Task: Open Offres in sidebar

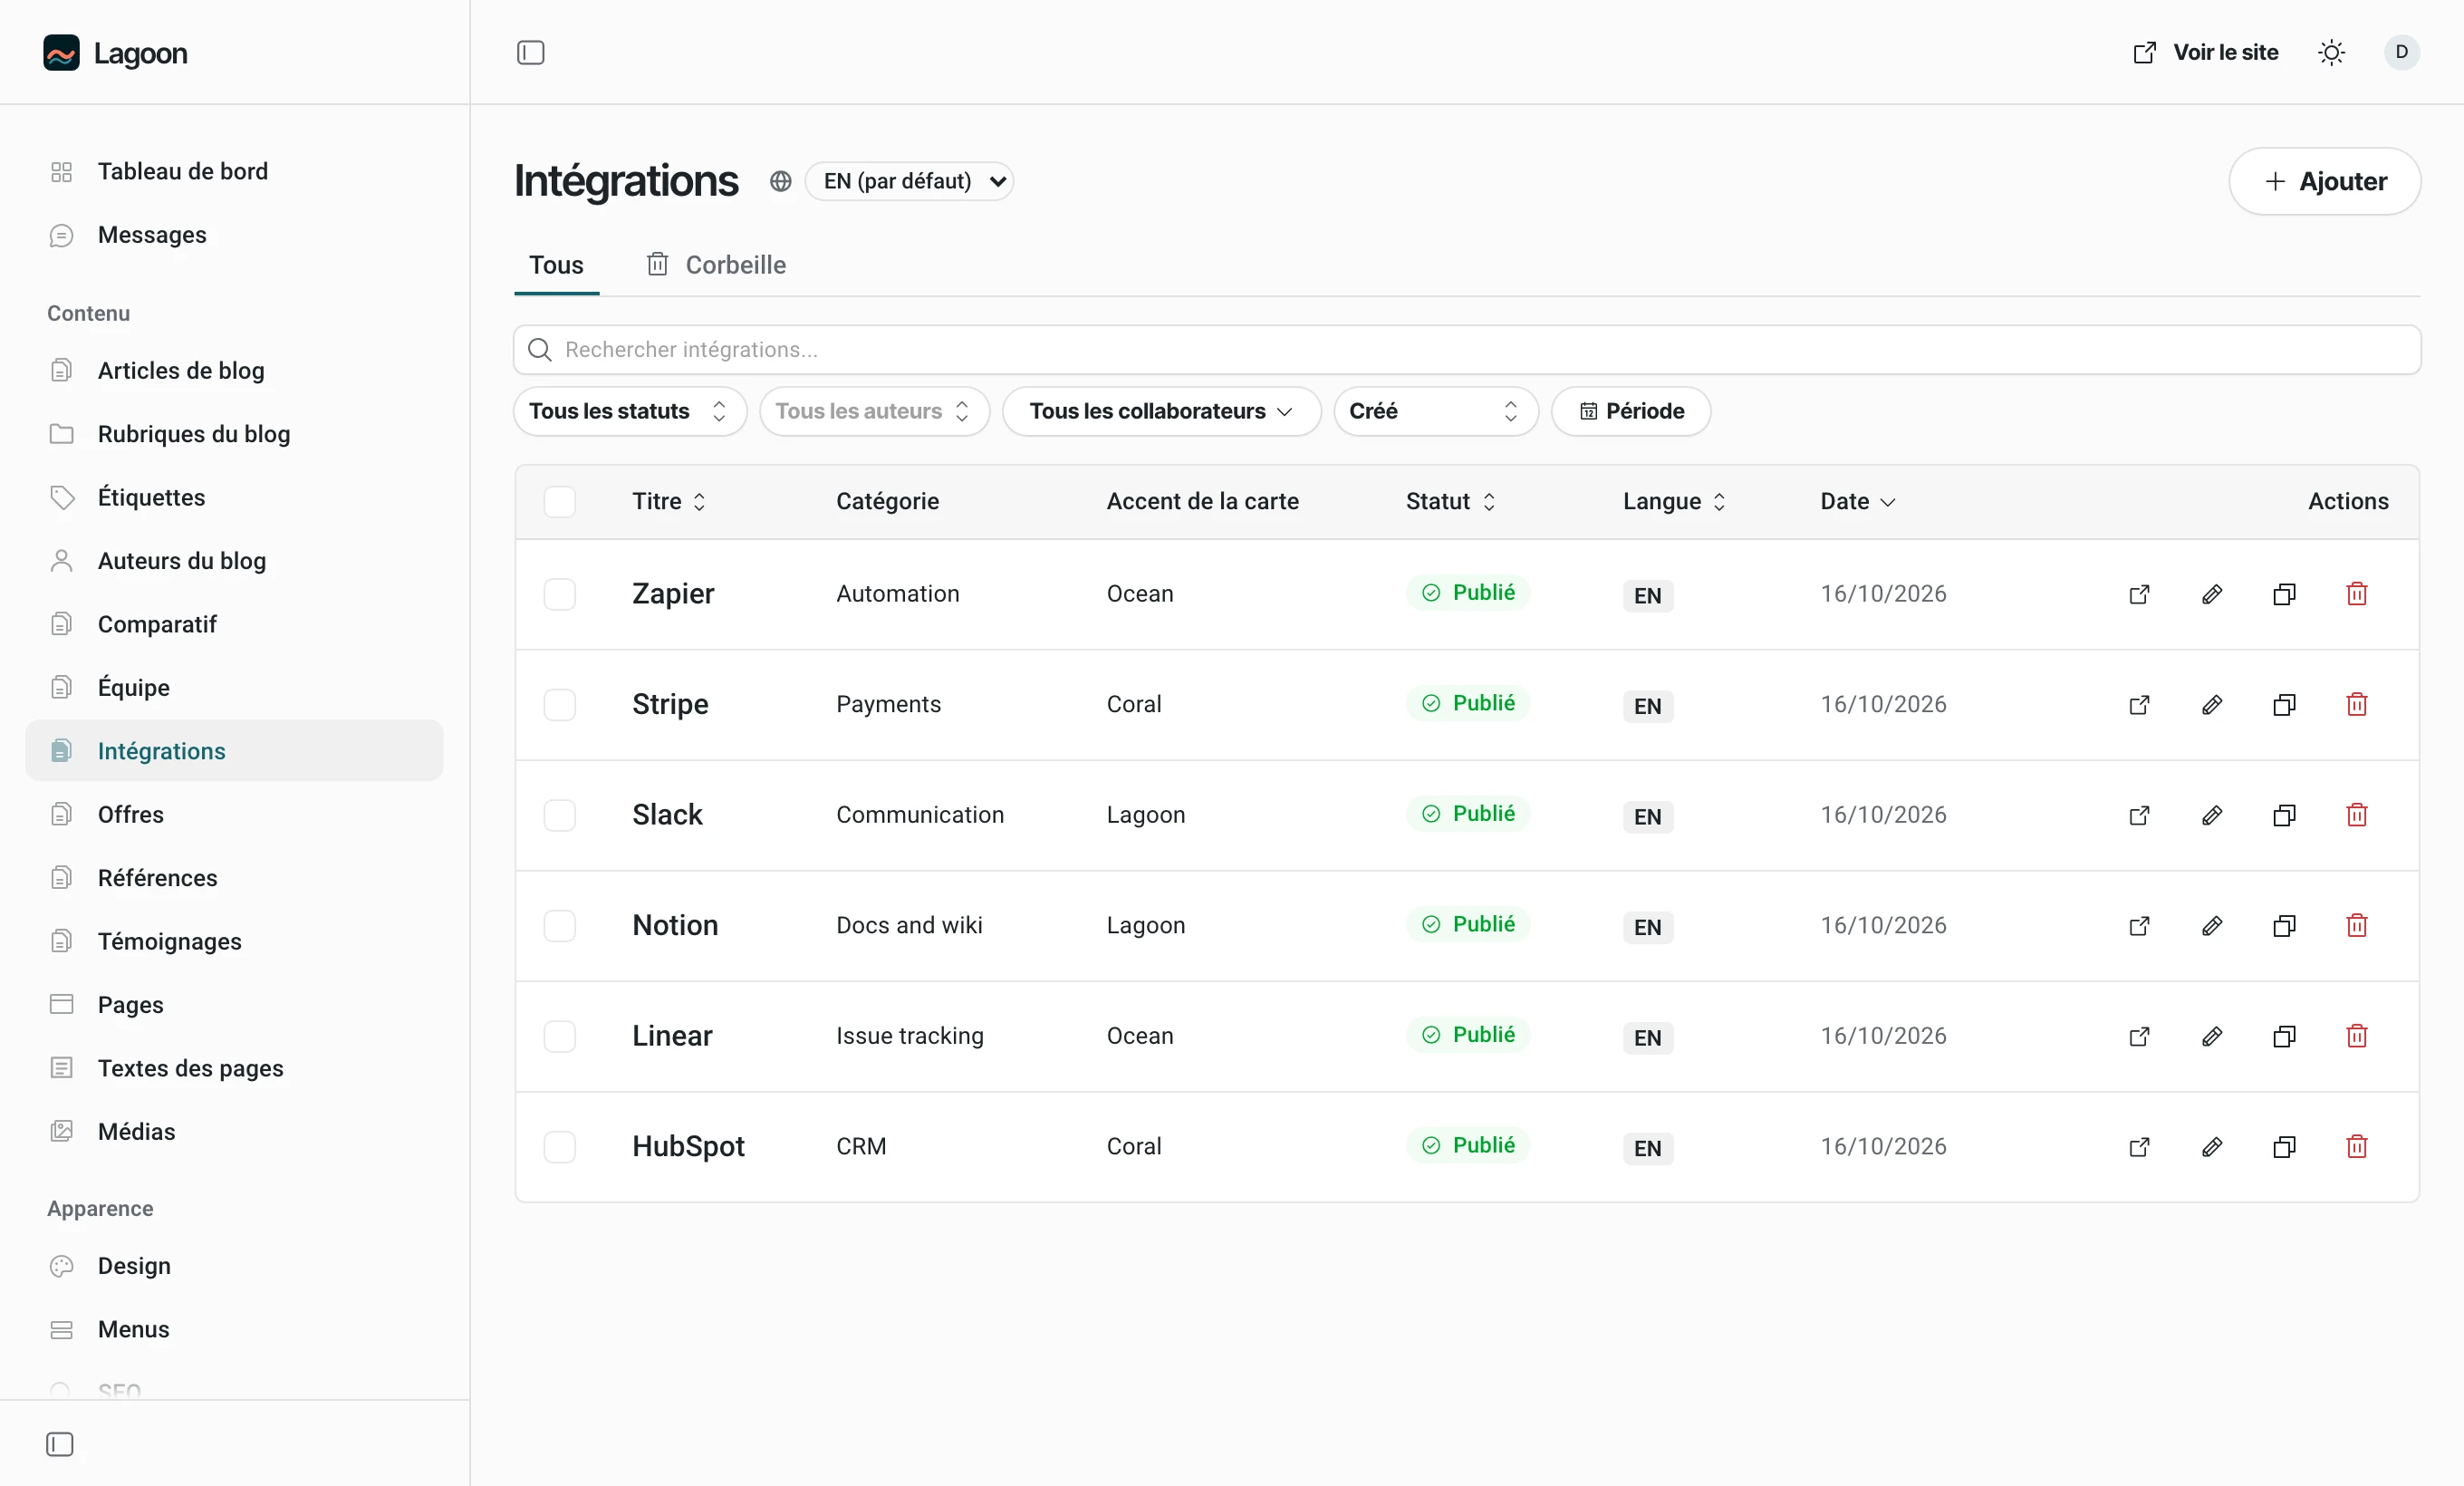Action: (x=234, y=814)
